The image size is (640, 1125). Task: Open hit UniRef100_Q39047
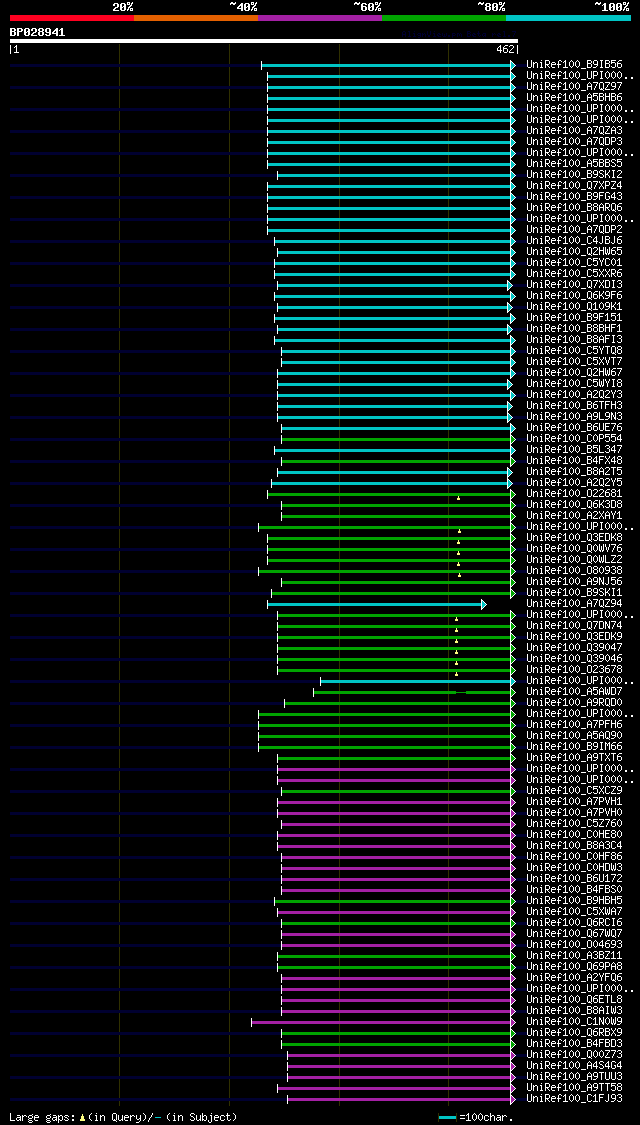[x=574, y=647]
